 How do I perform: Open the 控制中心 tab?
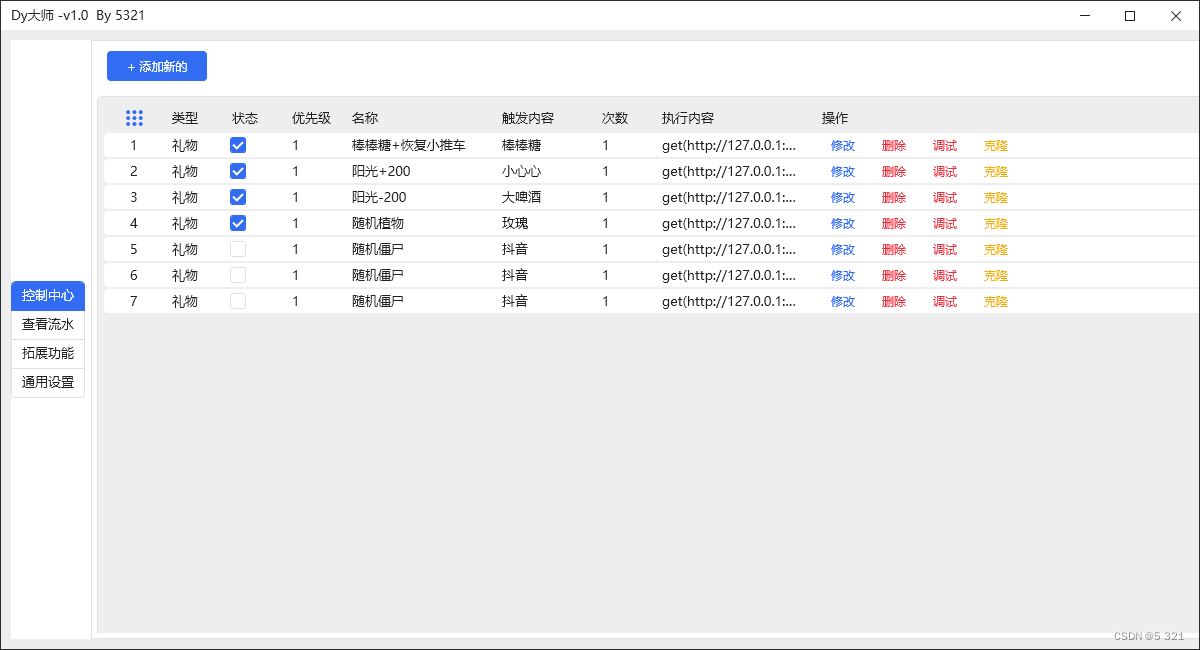pos(48,296)
